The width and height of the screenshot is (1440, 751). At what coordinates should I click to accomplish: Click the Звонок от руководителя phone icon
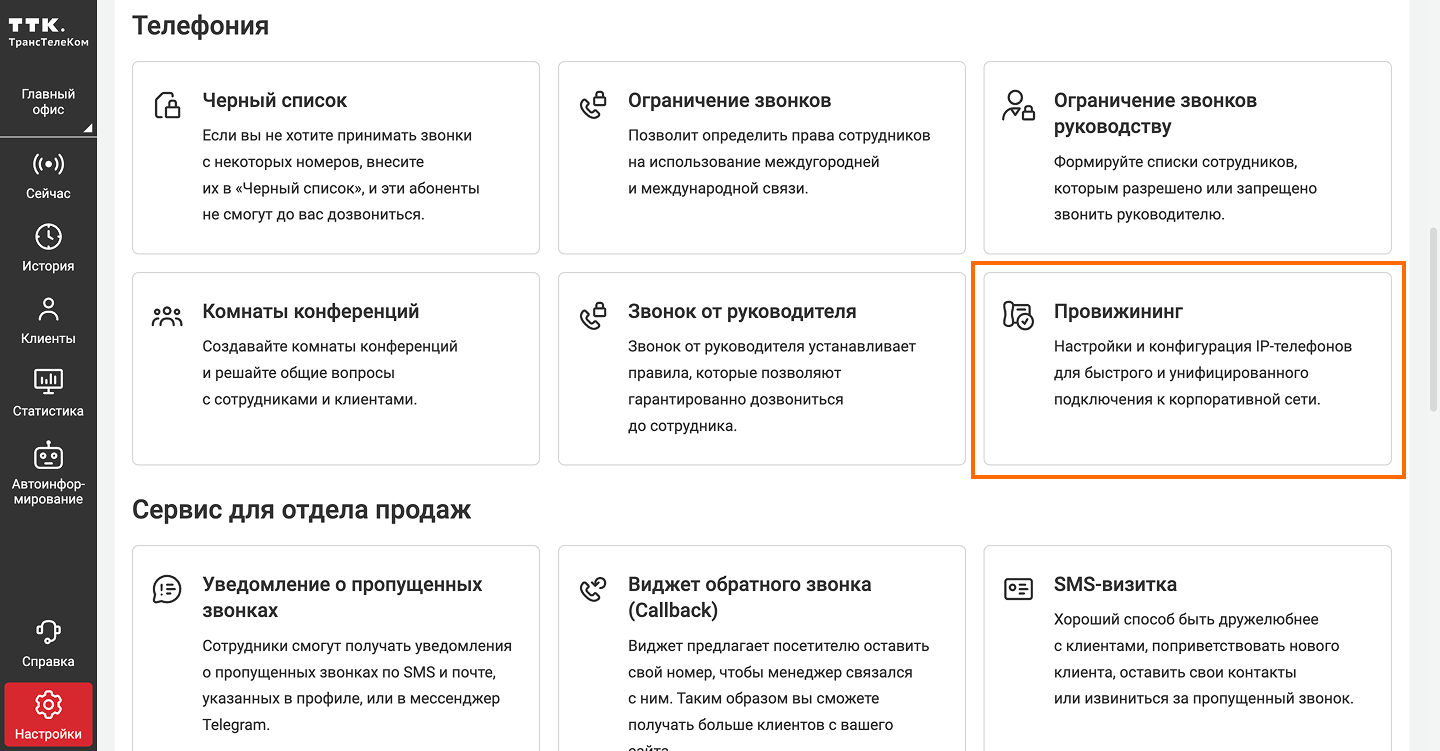click(593, 316)
